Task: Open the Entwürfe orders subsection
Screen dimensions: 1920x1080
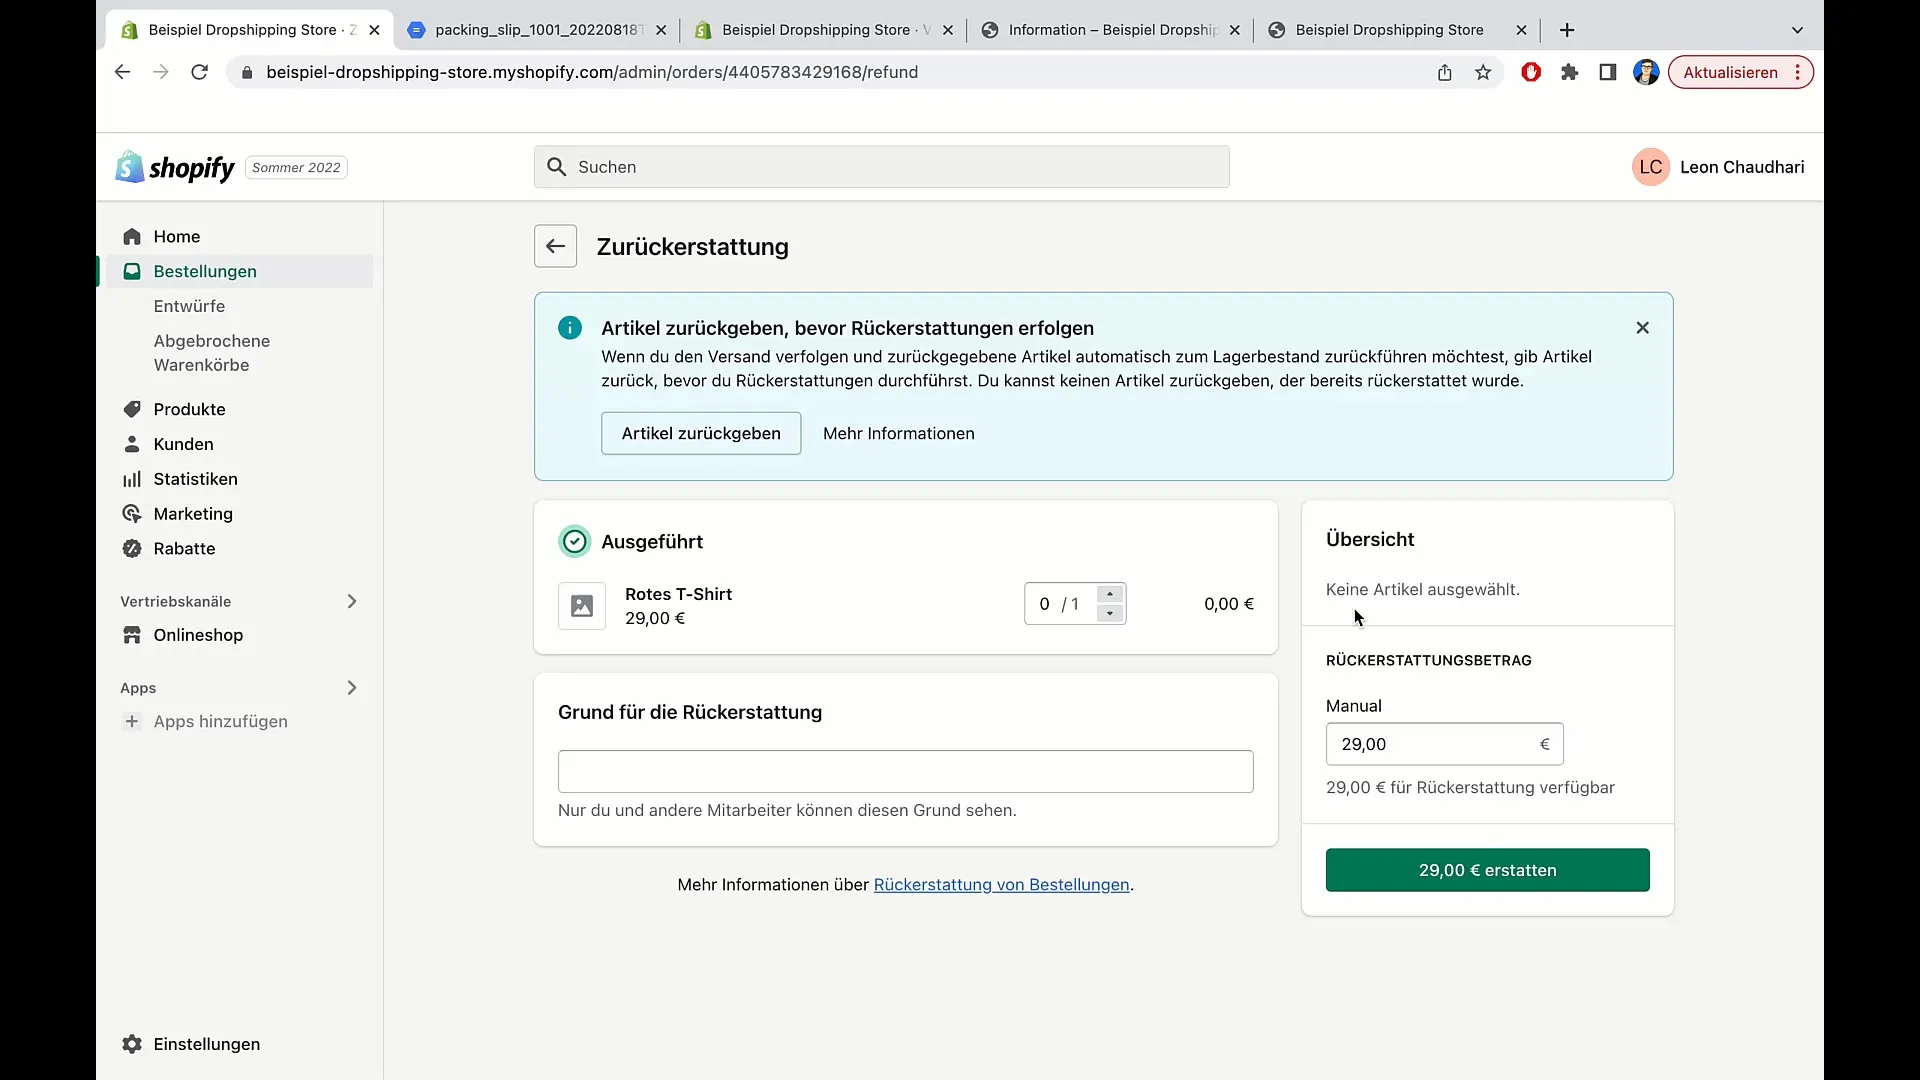Action: coord(189,306)
